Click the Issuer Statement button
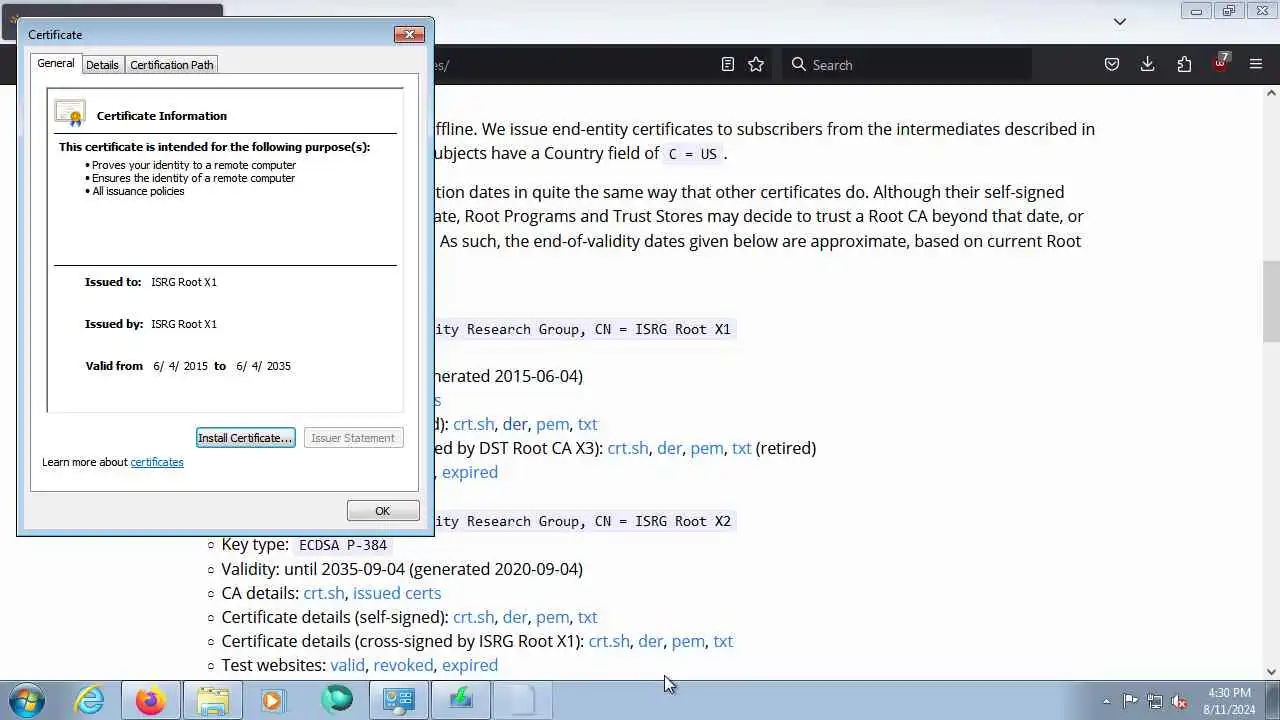This screenshot has width=1280, height=720. point(353,438)
